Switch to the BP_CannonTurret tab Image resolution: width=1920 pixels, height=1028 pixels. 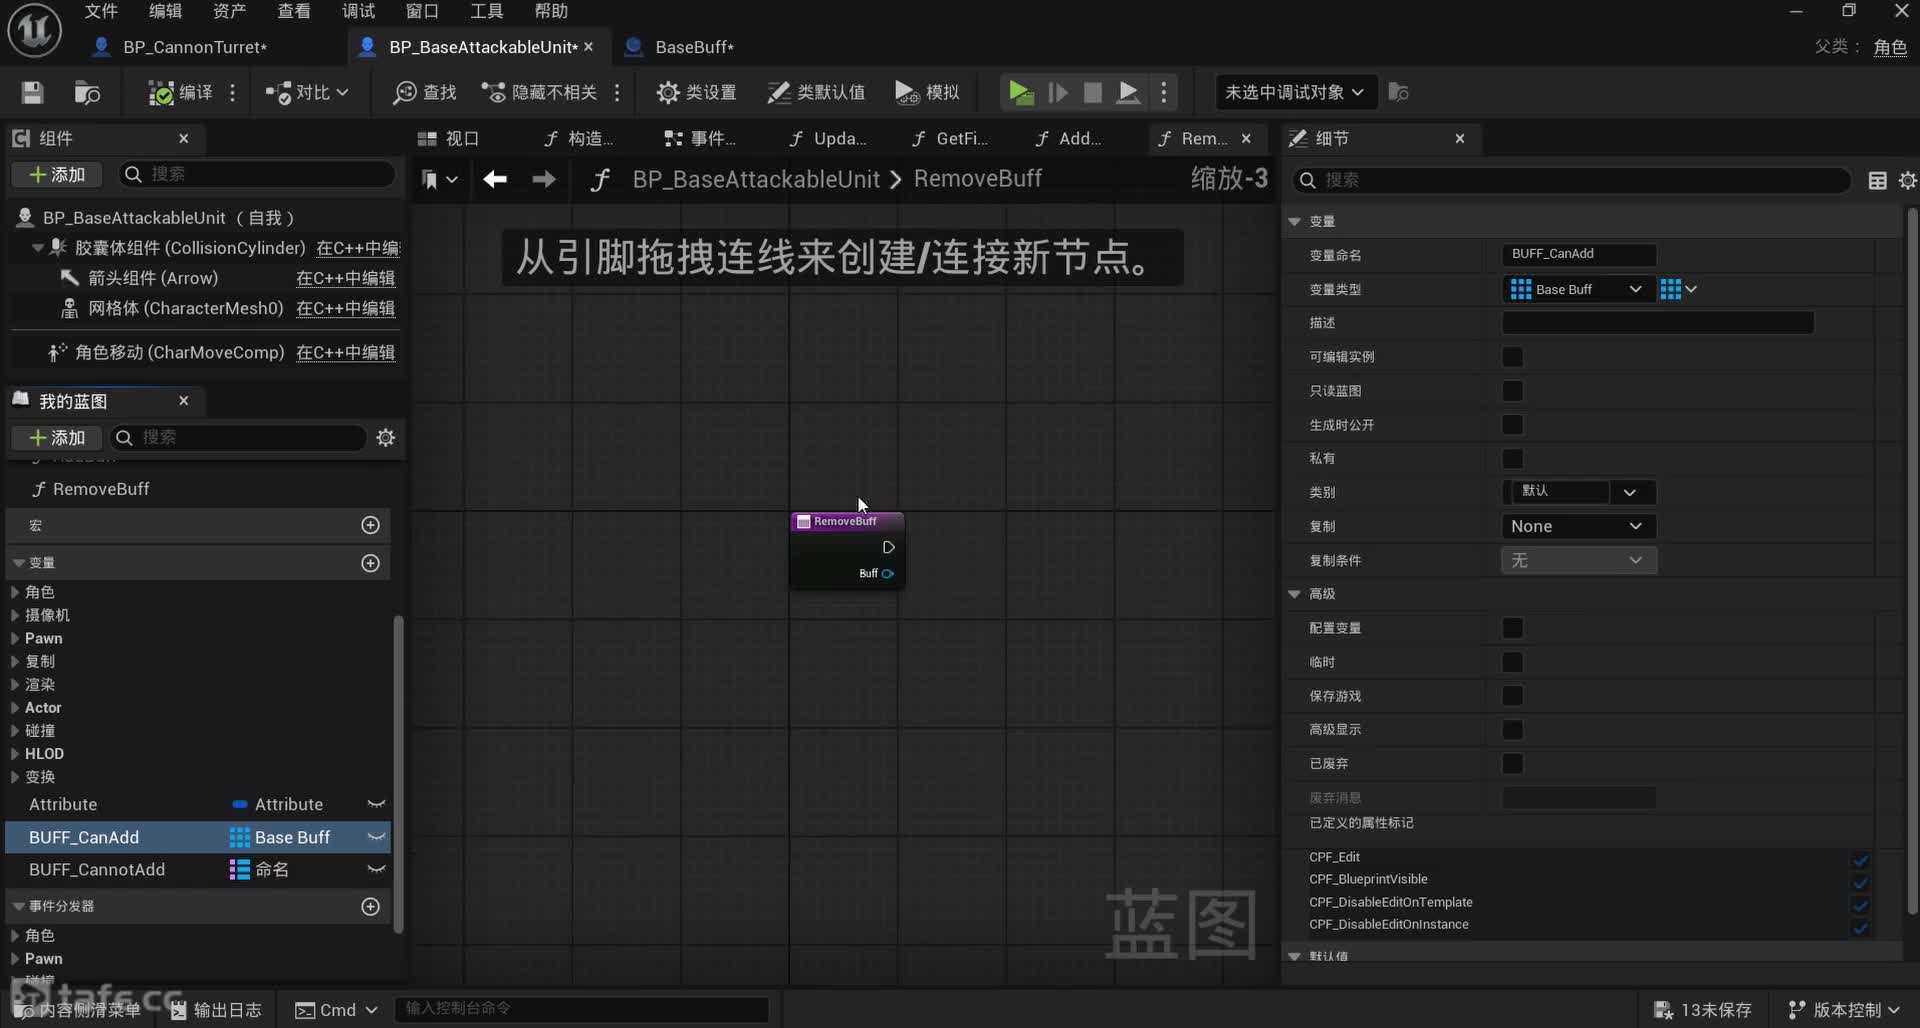pyautogui.click(x=194, y=47)
